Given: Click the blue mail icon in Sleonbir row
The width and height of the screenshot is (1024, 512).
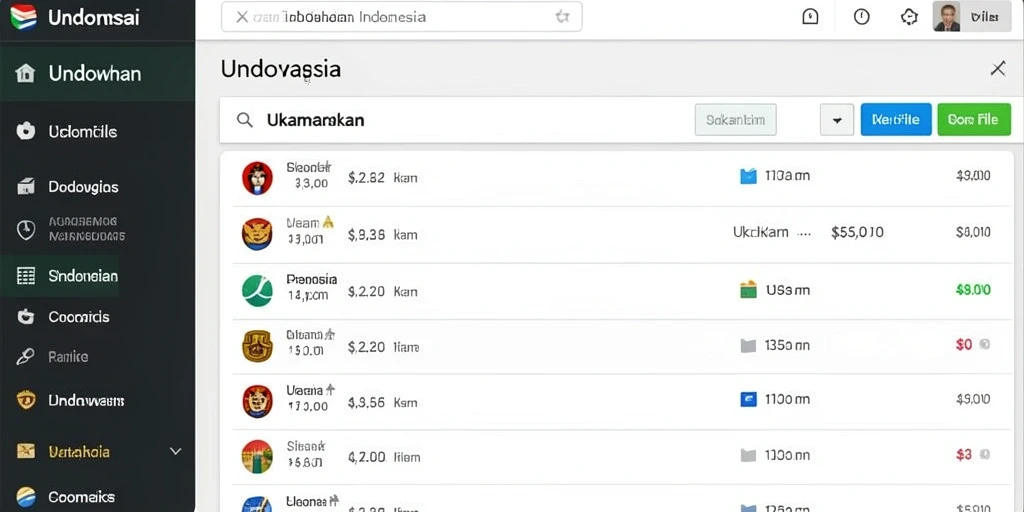Looking at the screenshot, I should (x=748, y=176).
